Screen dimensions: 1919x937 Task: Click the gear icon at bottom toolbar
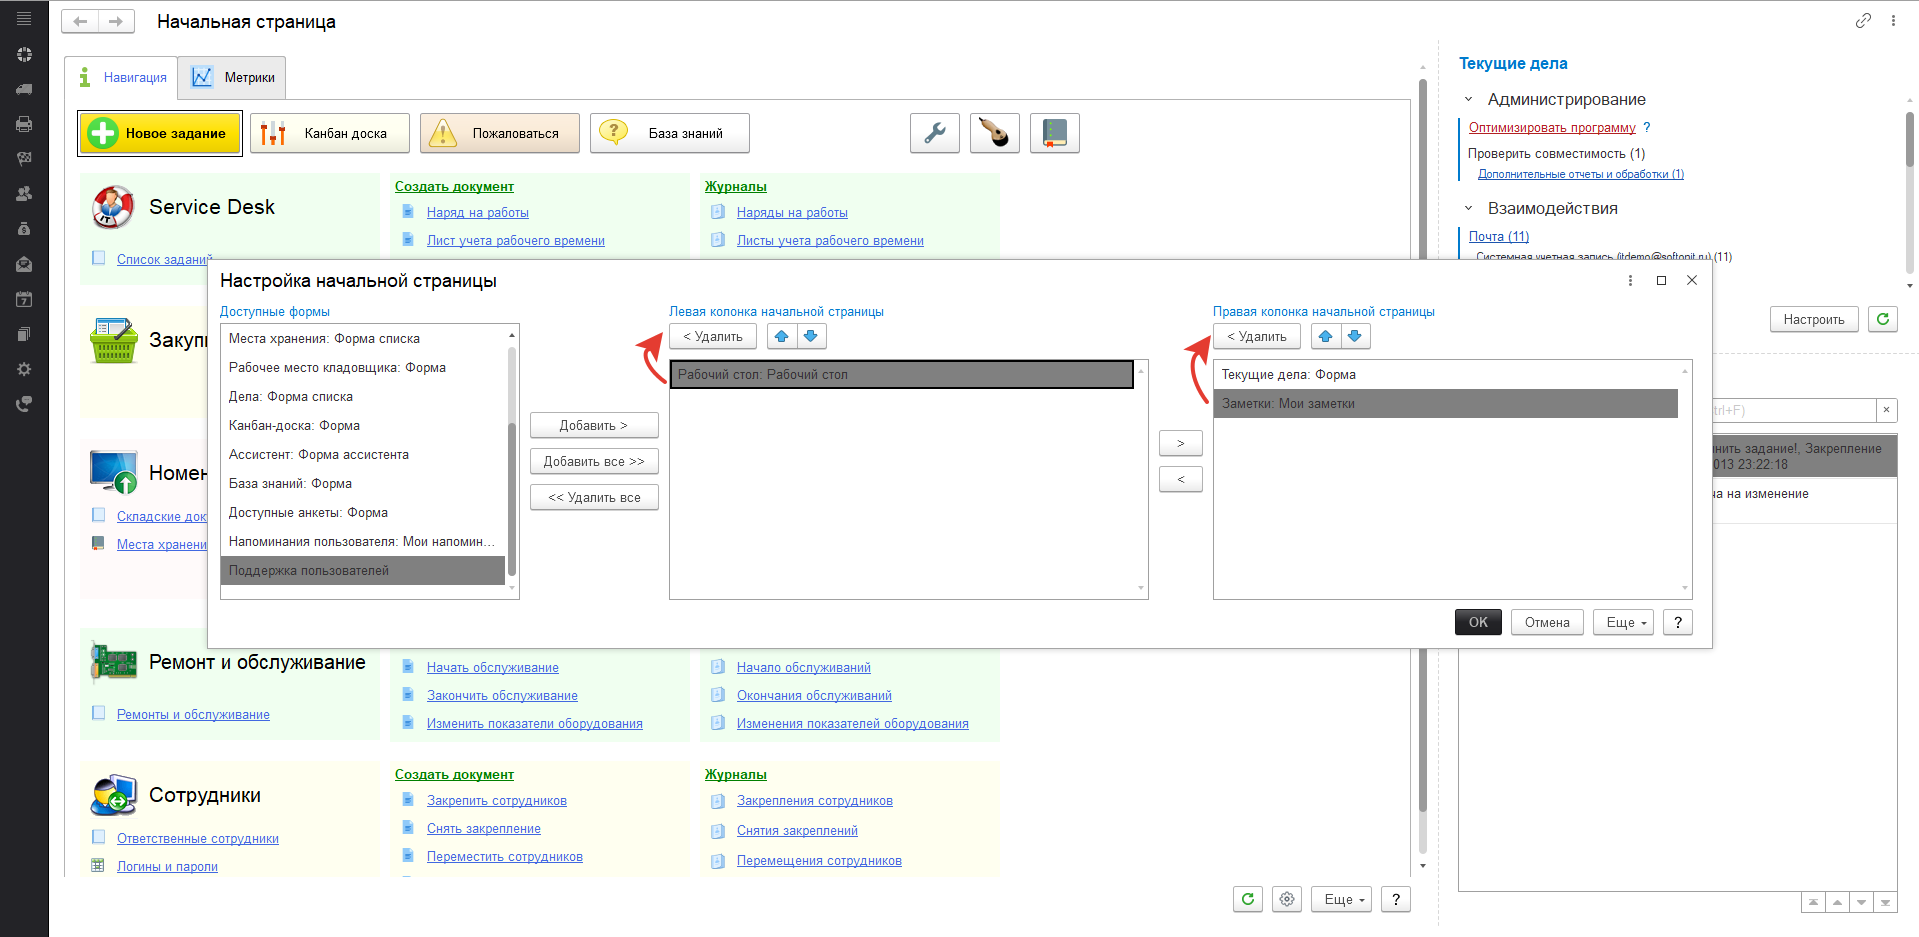[1287, 899]
